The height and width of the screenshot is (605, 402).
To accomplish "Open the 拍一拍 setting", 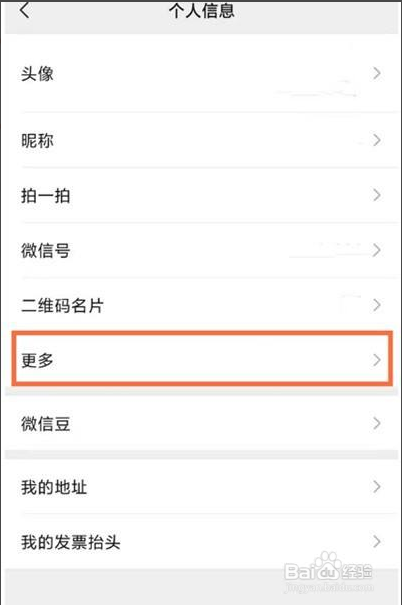I will tap(201, 195).
